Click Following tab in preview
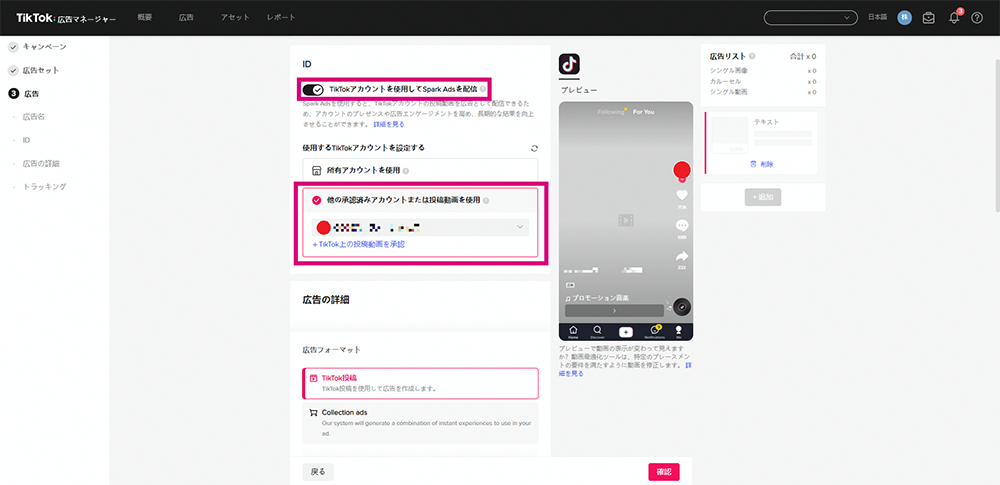 click(x=611, y=112)
